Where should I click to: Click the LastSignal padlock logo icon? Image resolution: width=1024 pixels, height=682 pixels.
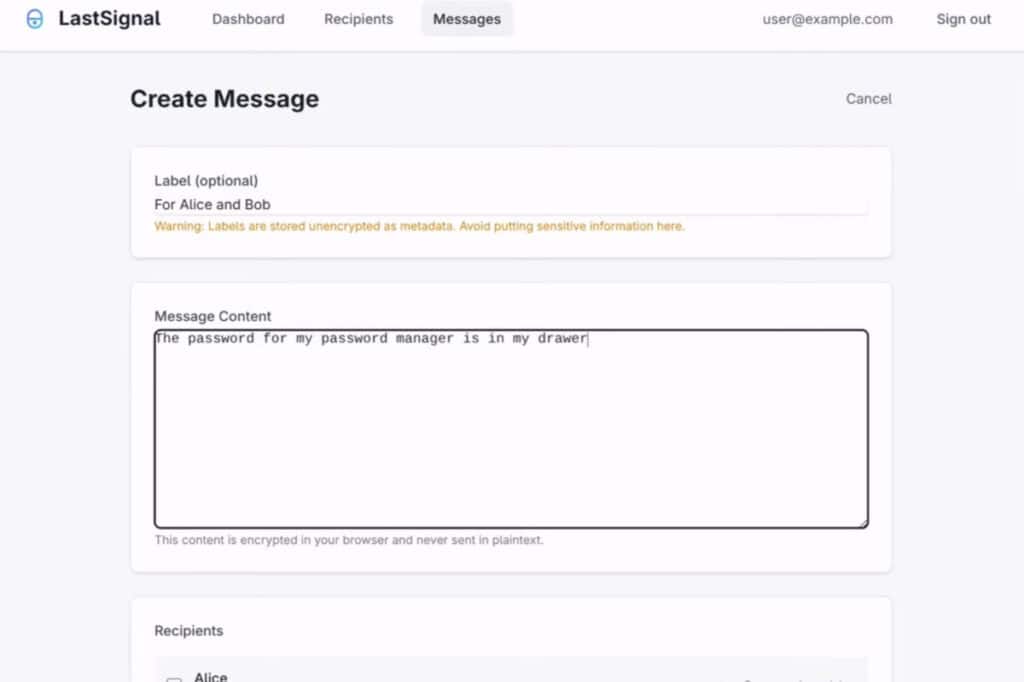[34, 18]
